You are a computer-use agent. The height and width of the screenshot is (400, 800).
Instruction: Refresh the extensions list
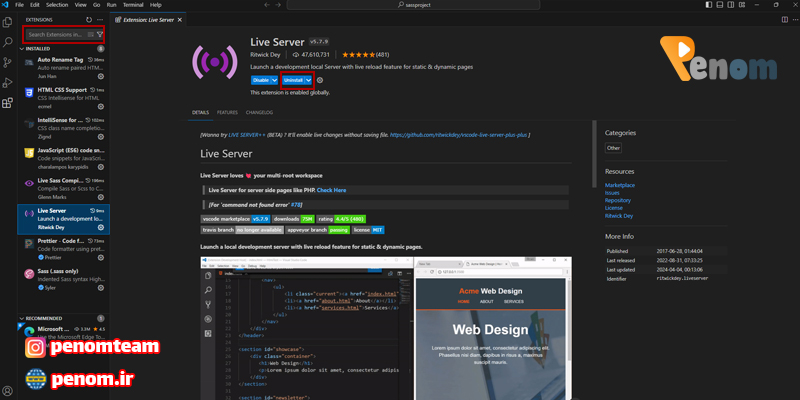click(x=89, y=19)
